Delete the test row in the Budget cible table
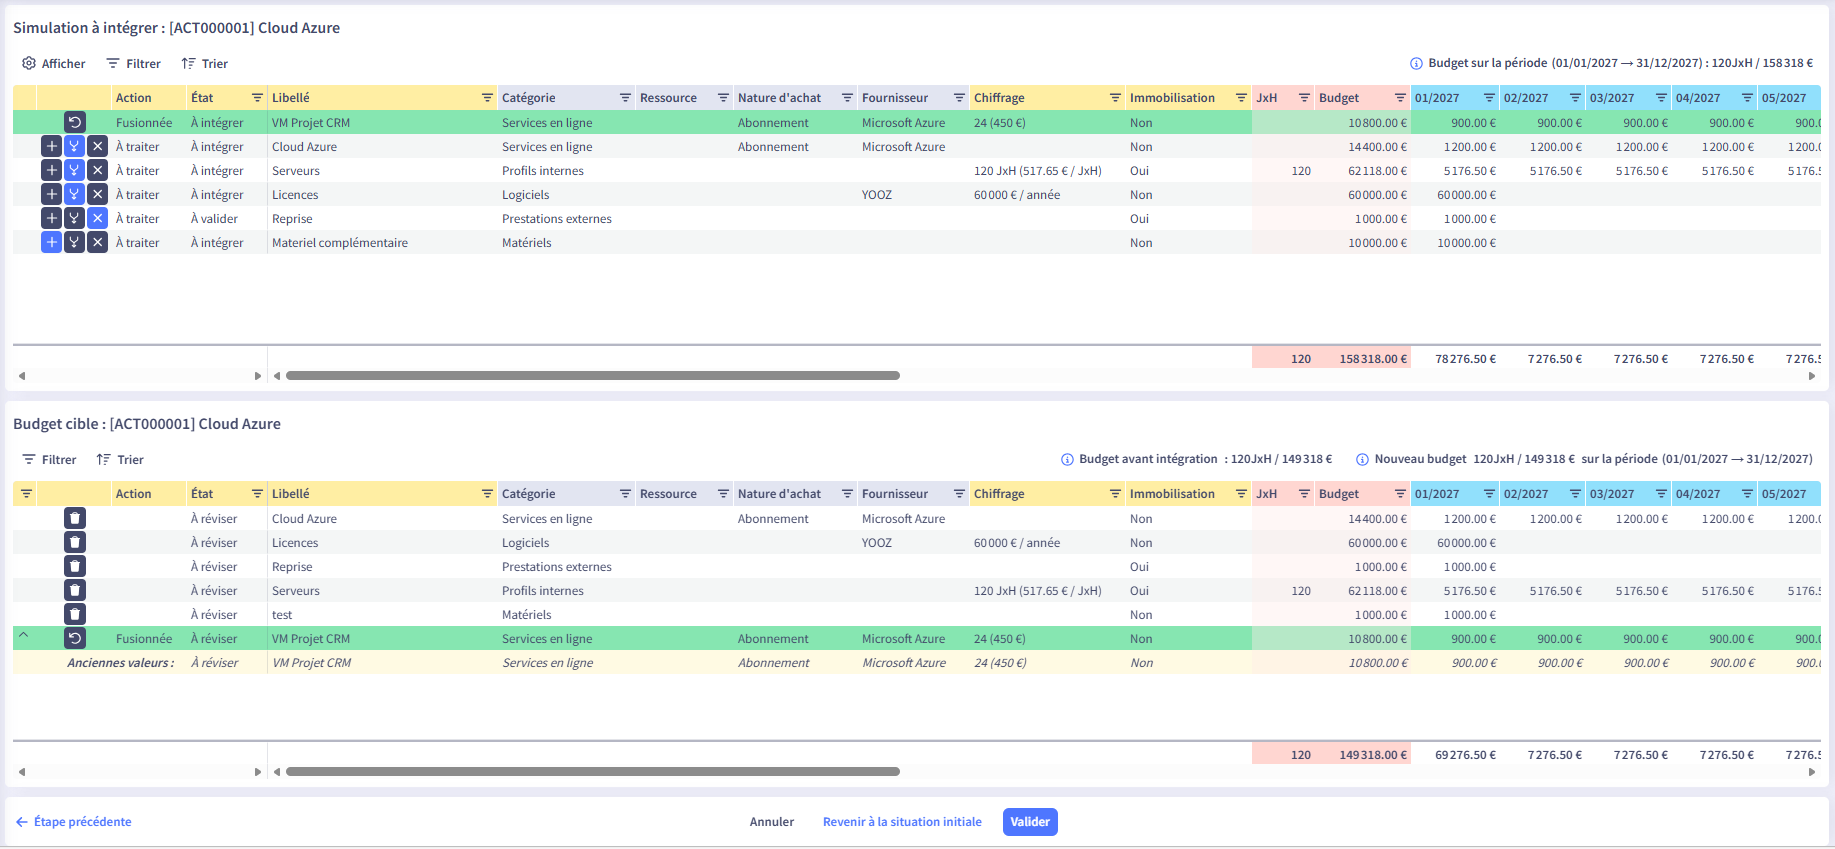This screenshot has width=1835, height=849. click(x=75, y=614)
